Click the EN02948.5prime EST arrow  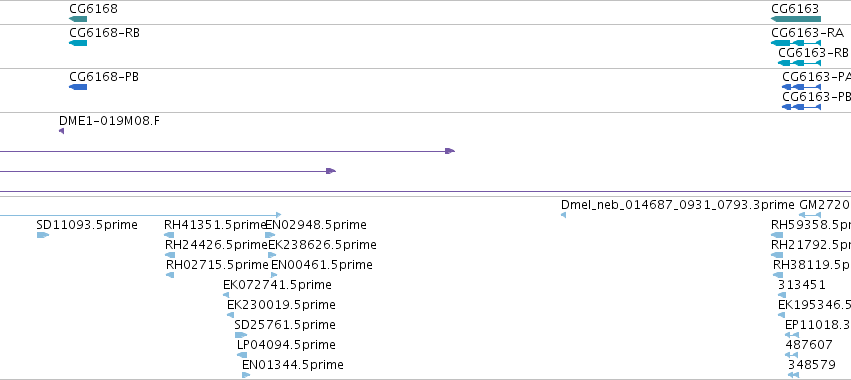(x=270, y=235)
